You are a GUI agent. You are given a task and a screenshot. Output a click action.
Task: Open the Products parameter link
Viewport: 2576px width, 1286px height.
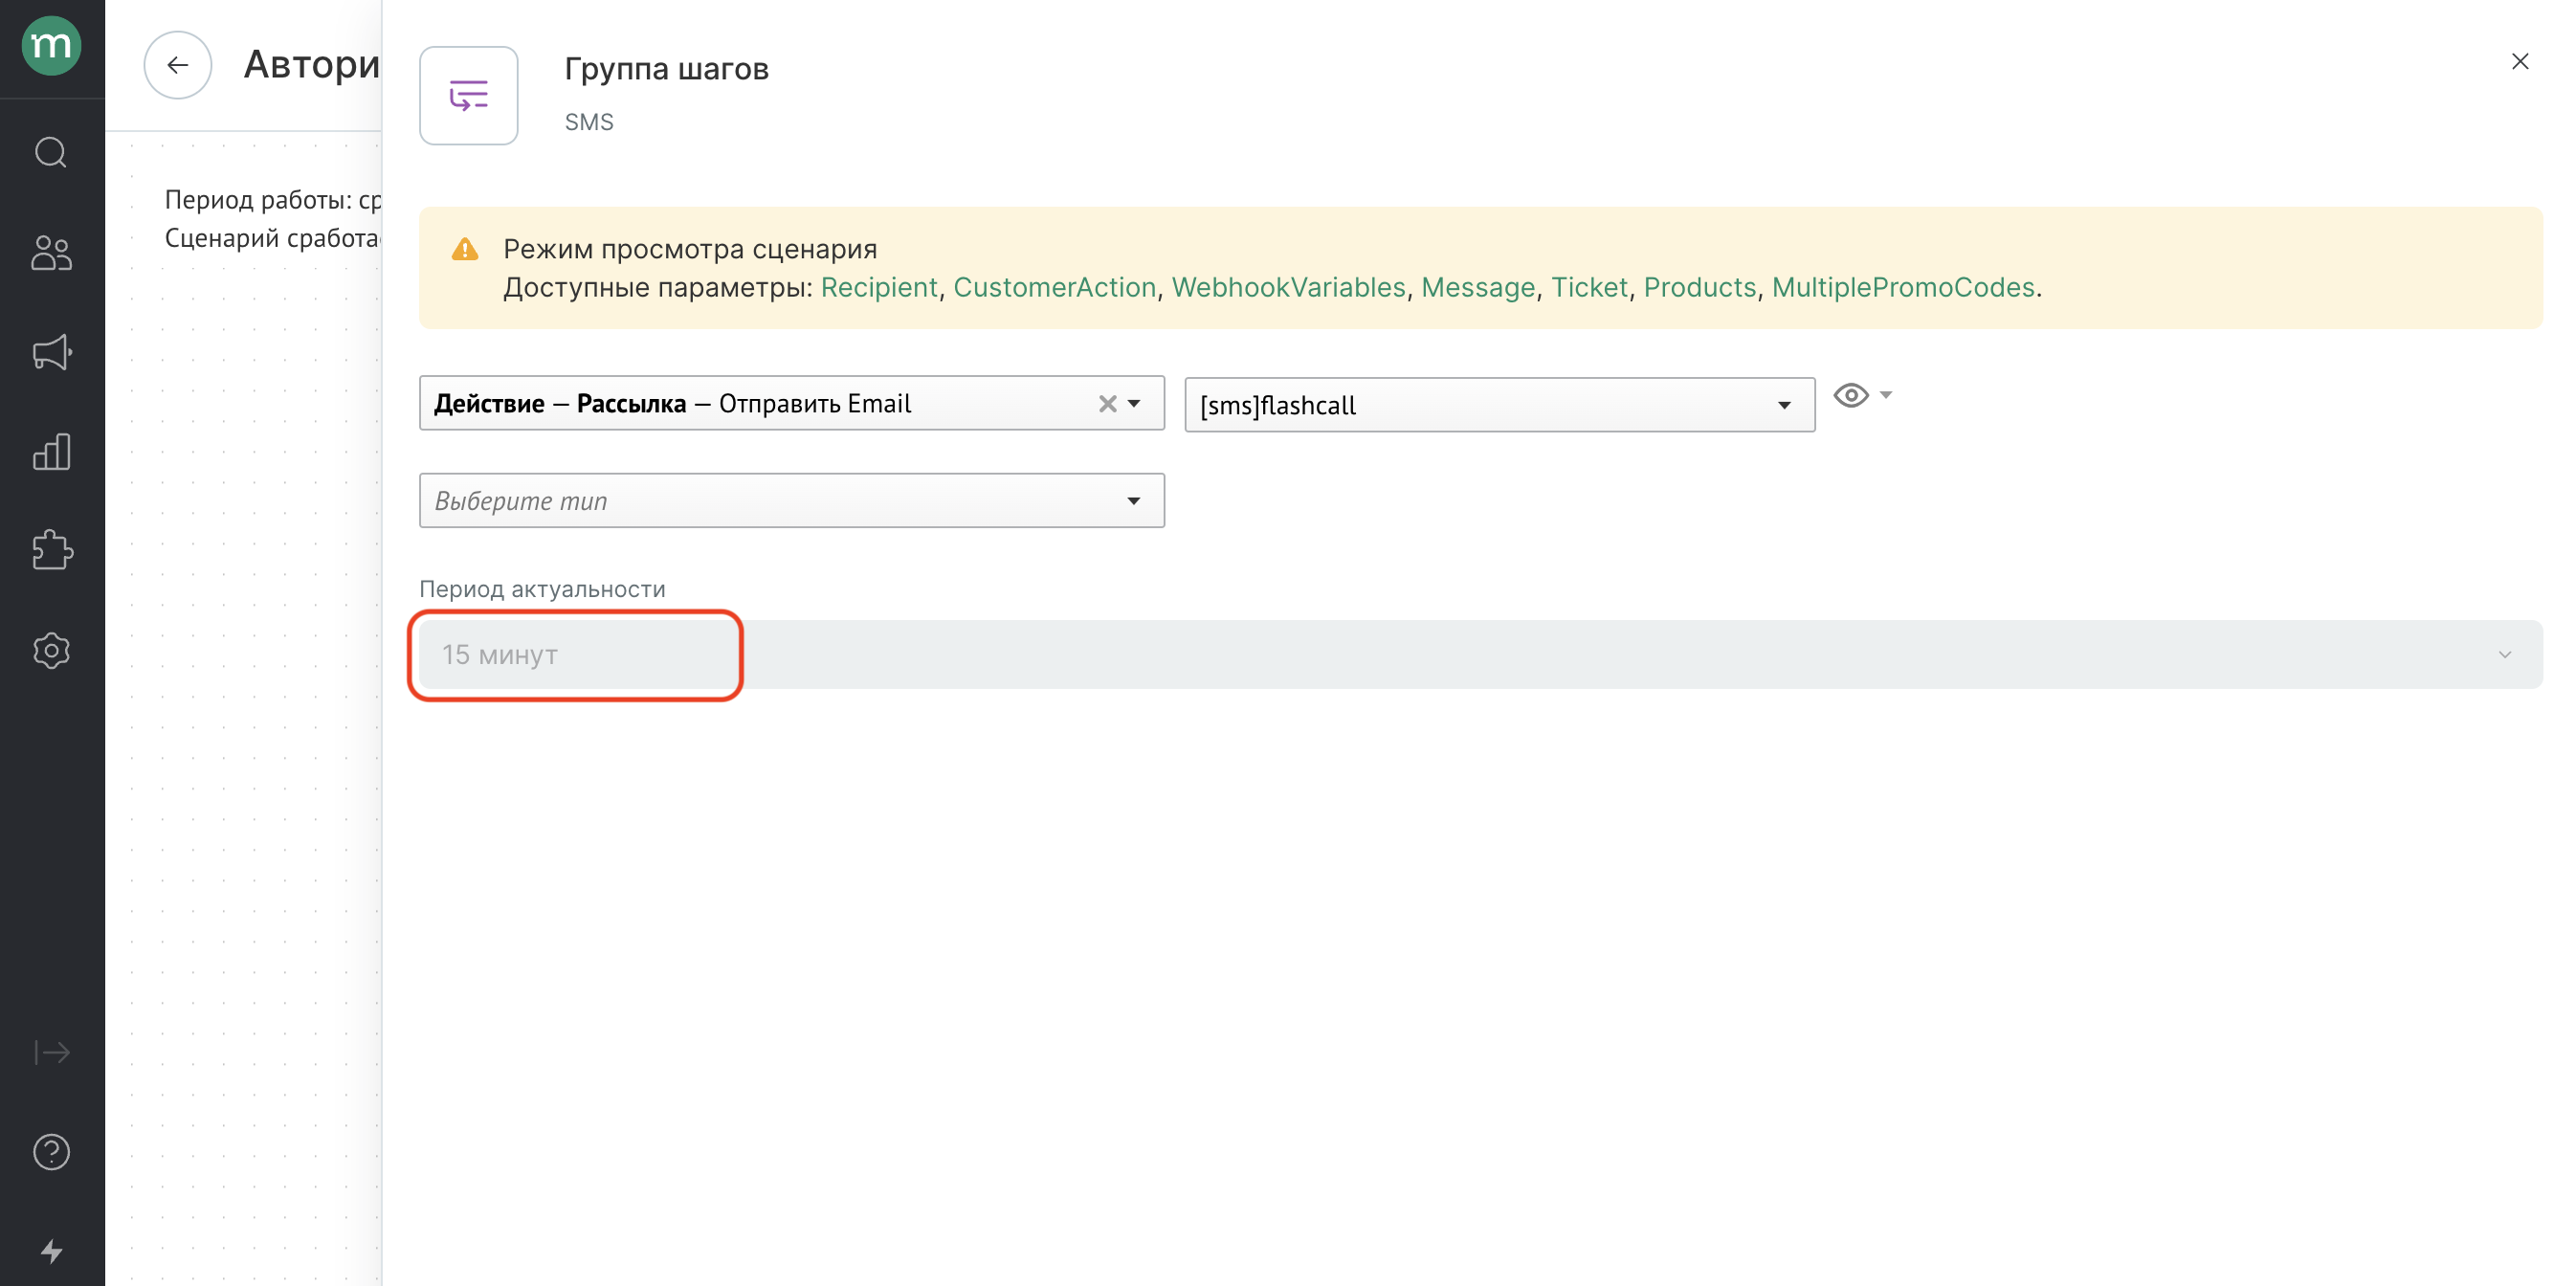pyautogui.click(x=1700, y=288)
